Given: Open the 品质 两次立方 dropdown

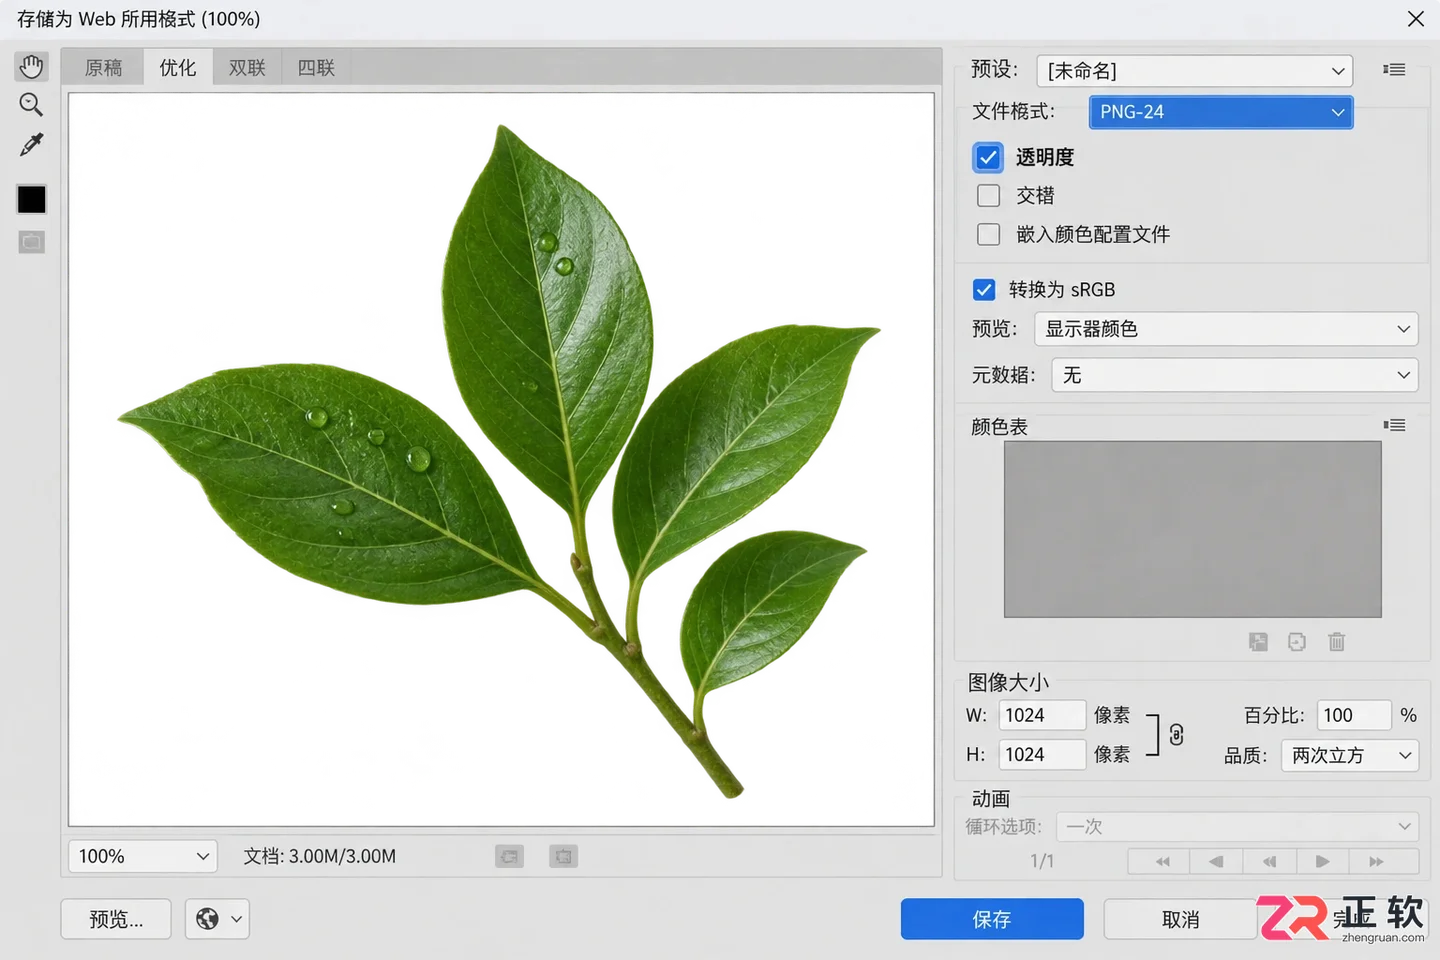Looking at the screenshot, I should (x=1349, y=755).
